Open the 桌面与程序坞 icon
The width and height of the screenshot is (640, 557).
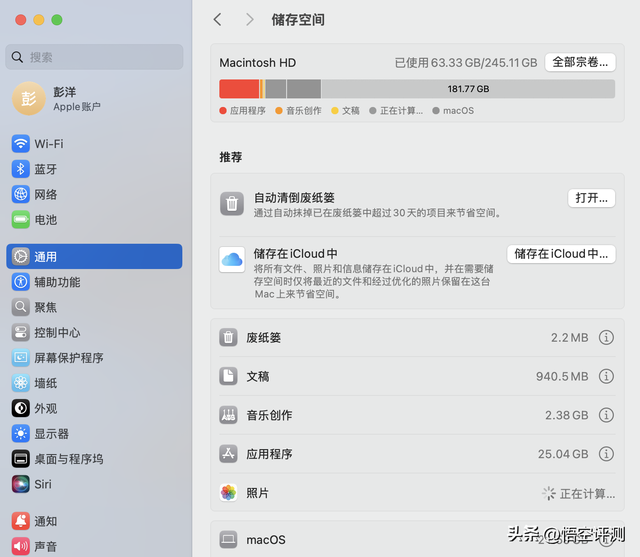coord(20,459)
